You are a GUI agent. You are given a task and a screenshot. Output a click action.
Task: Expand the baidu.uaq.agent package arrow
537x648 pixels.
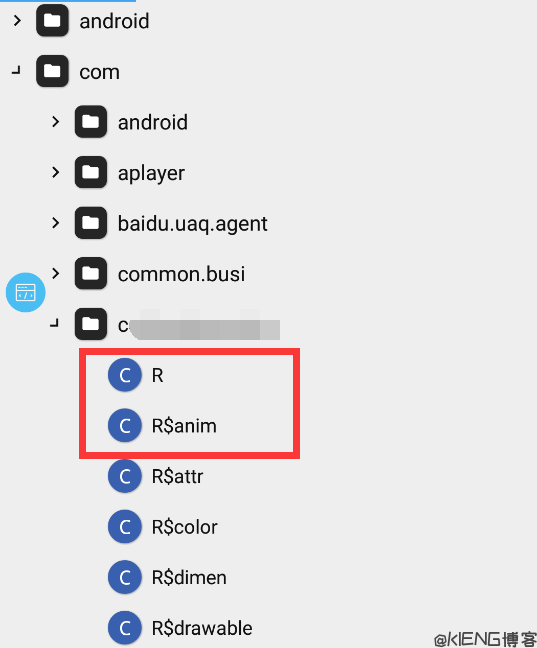coord(55,223)
